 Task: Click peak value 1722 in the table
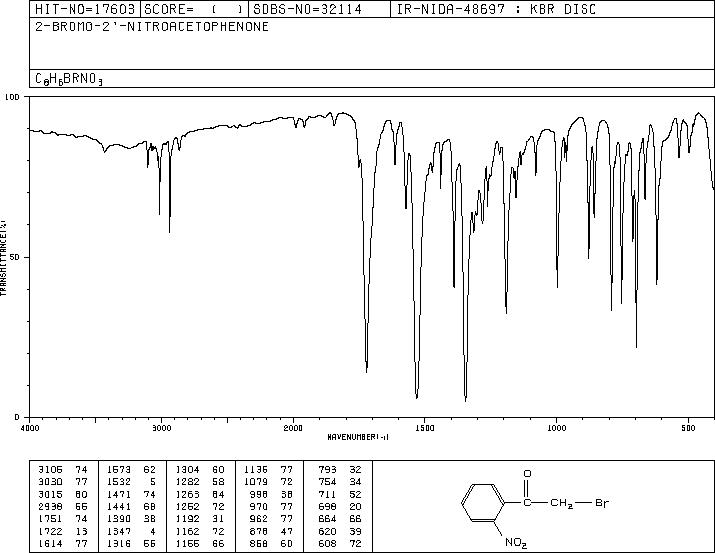50,531
